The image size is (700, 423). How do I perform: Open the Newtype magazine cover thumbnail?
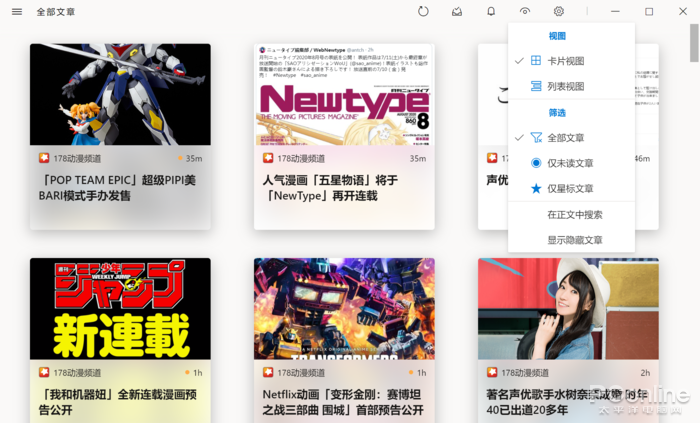tap(344, 95)
